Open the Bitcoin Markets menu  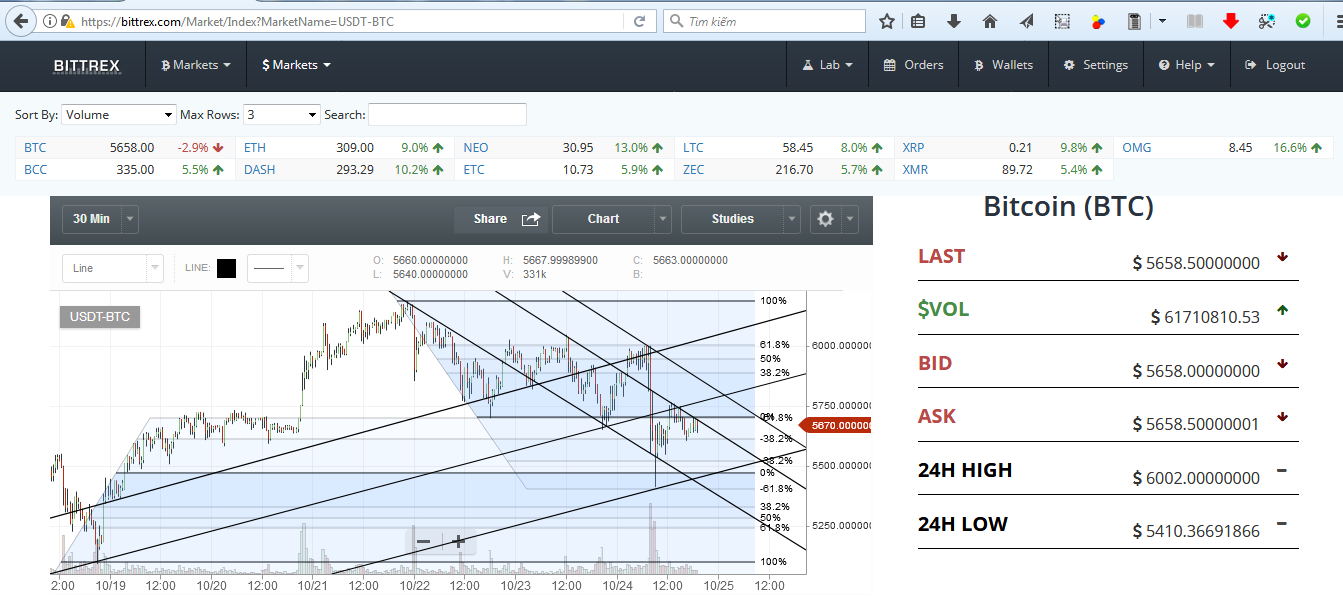[196, 65]
